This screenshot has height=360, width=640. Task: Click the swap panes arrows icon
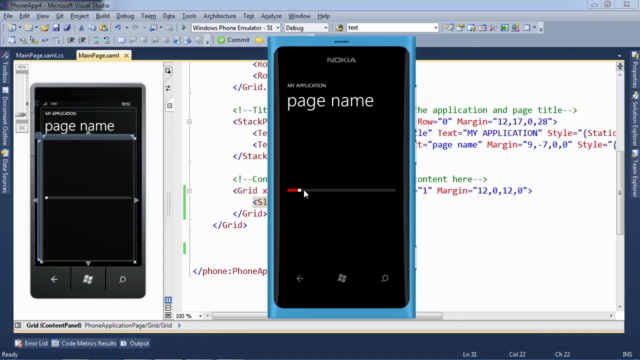(168, 88)
